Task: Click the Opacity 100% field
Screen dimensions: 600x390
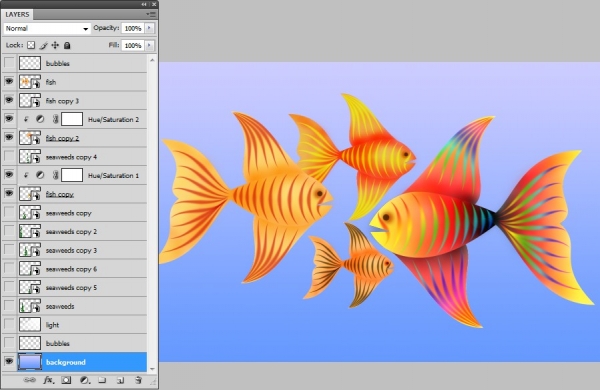Action: click(133, 28)
